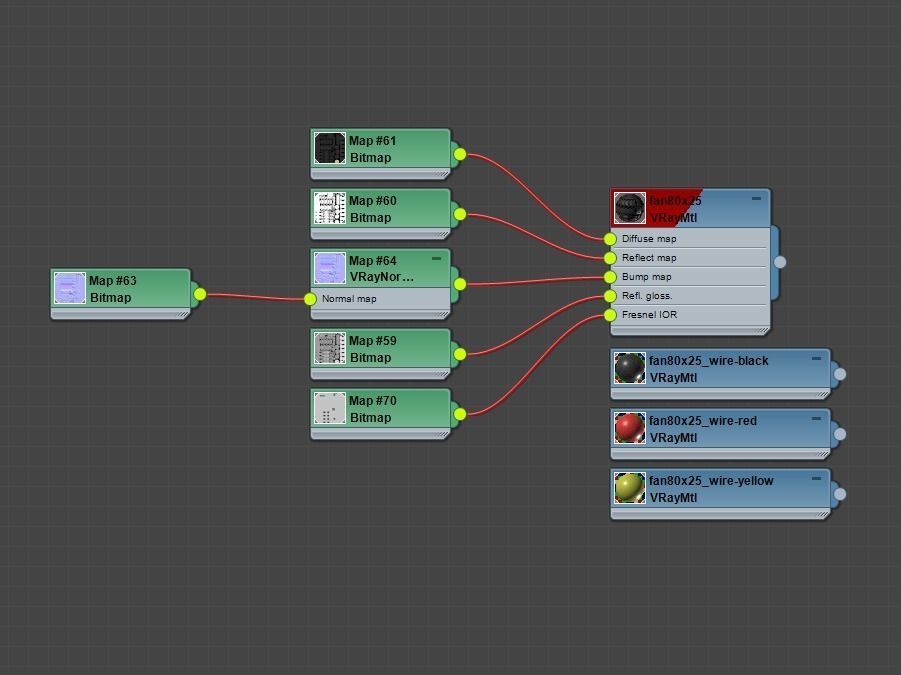Viewport: 901px width, 675px height.
Task: Click the Normal map slot label
Action: pyautogui.click(x=349, y=299)
